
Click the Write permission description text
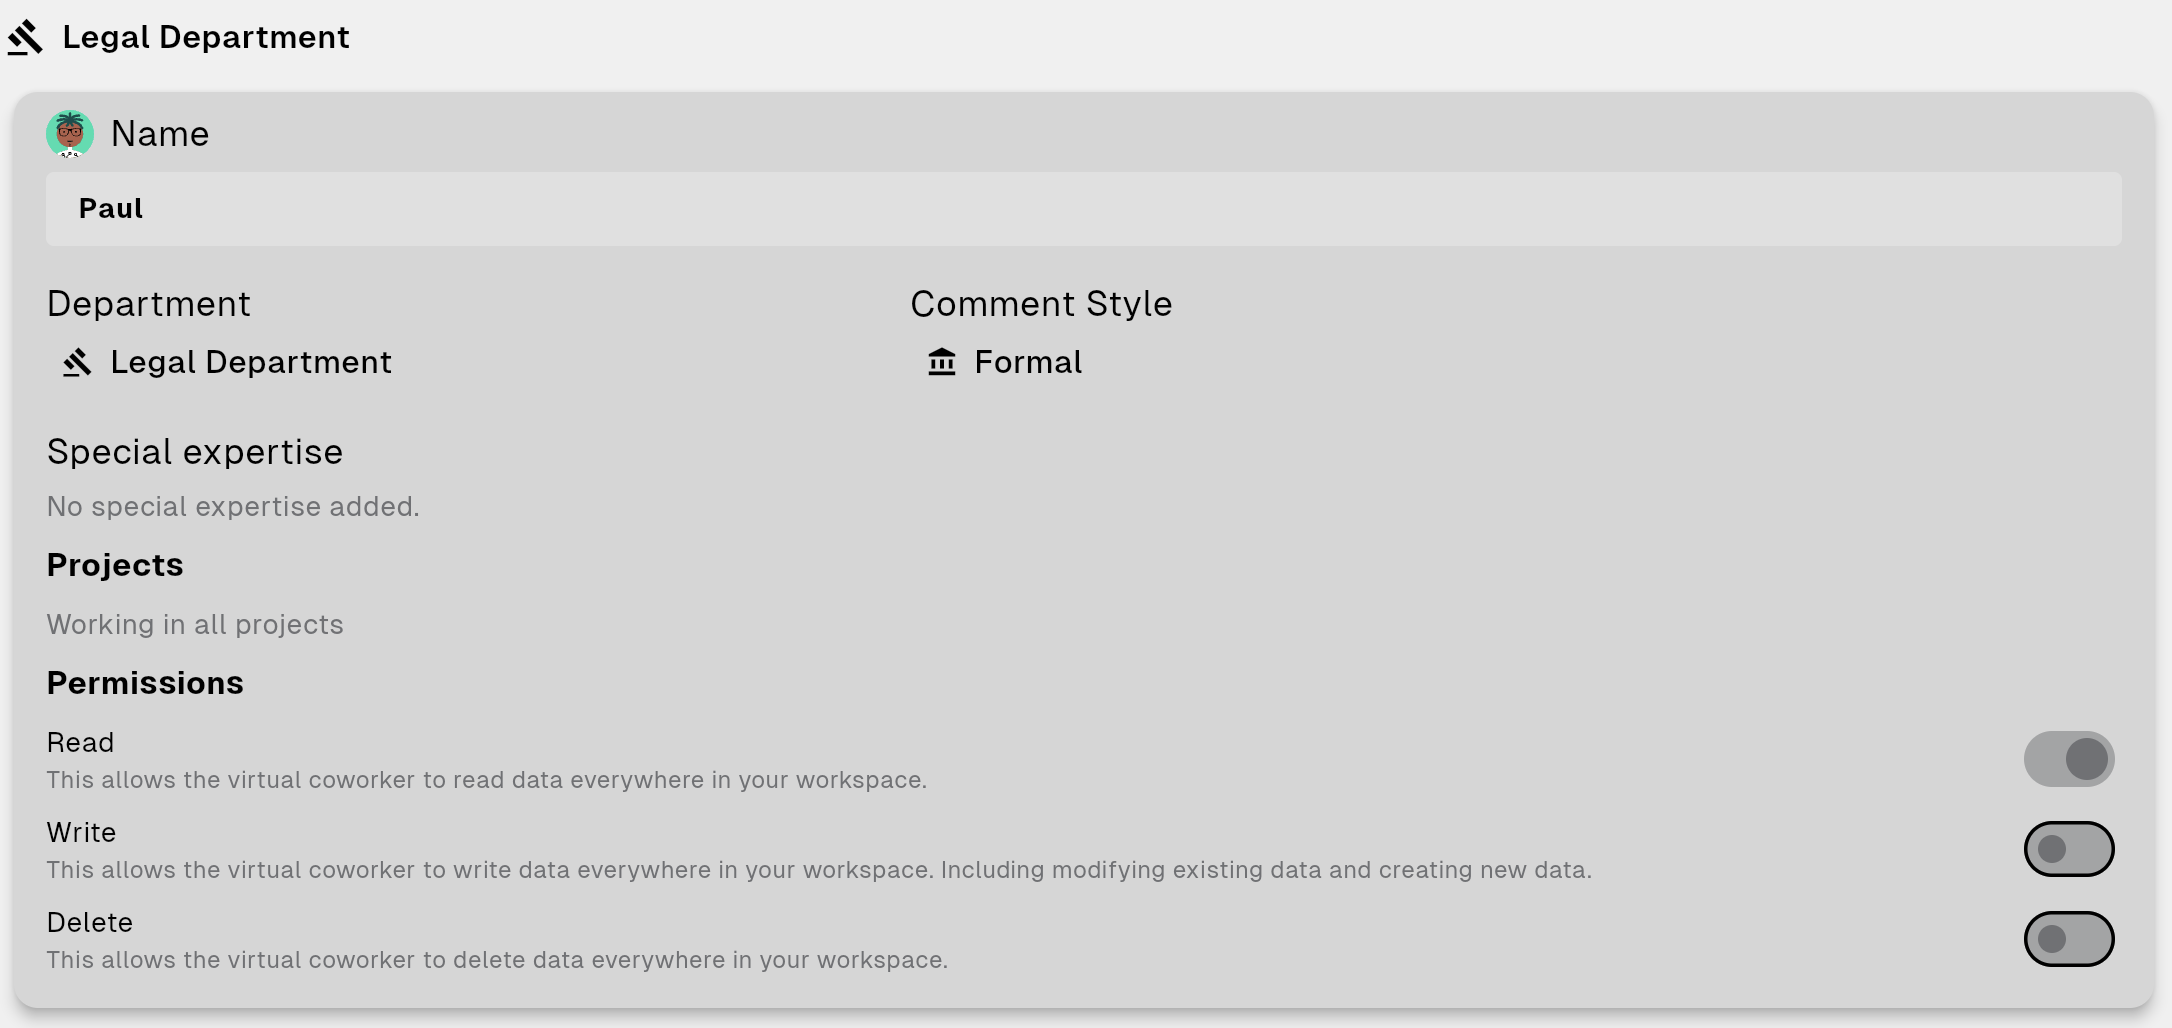tap(818, 870)
